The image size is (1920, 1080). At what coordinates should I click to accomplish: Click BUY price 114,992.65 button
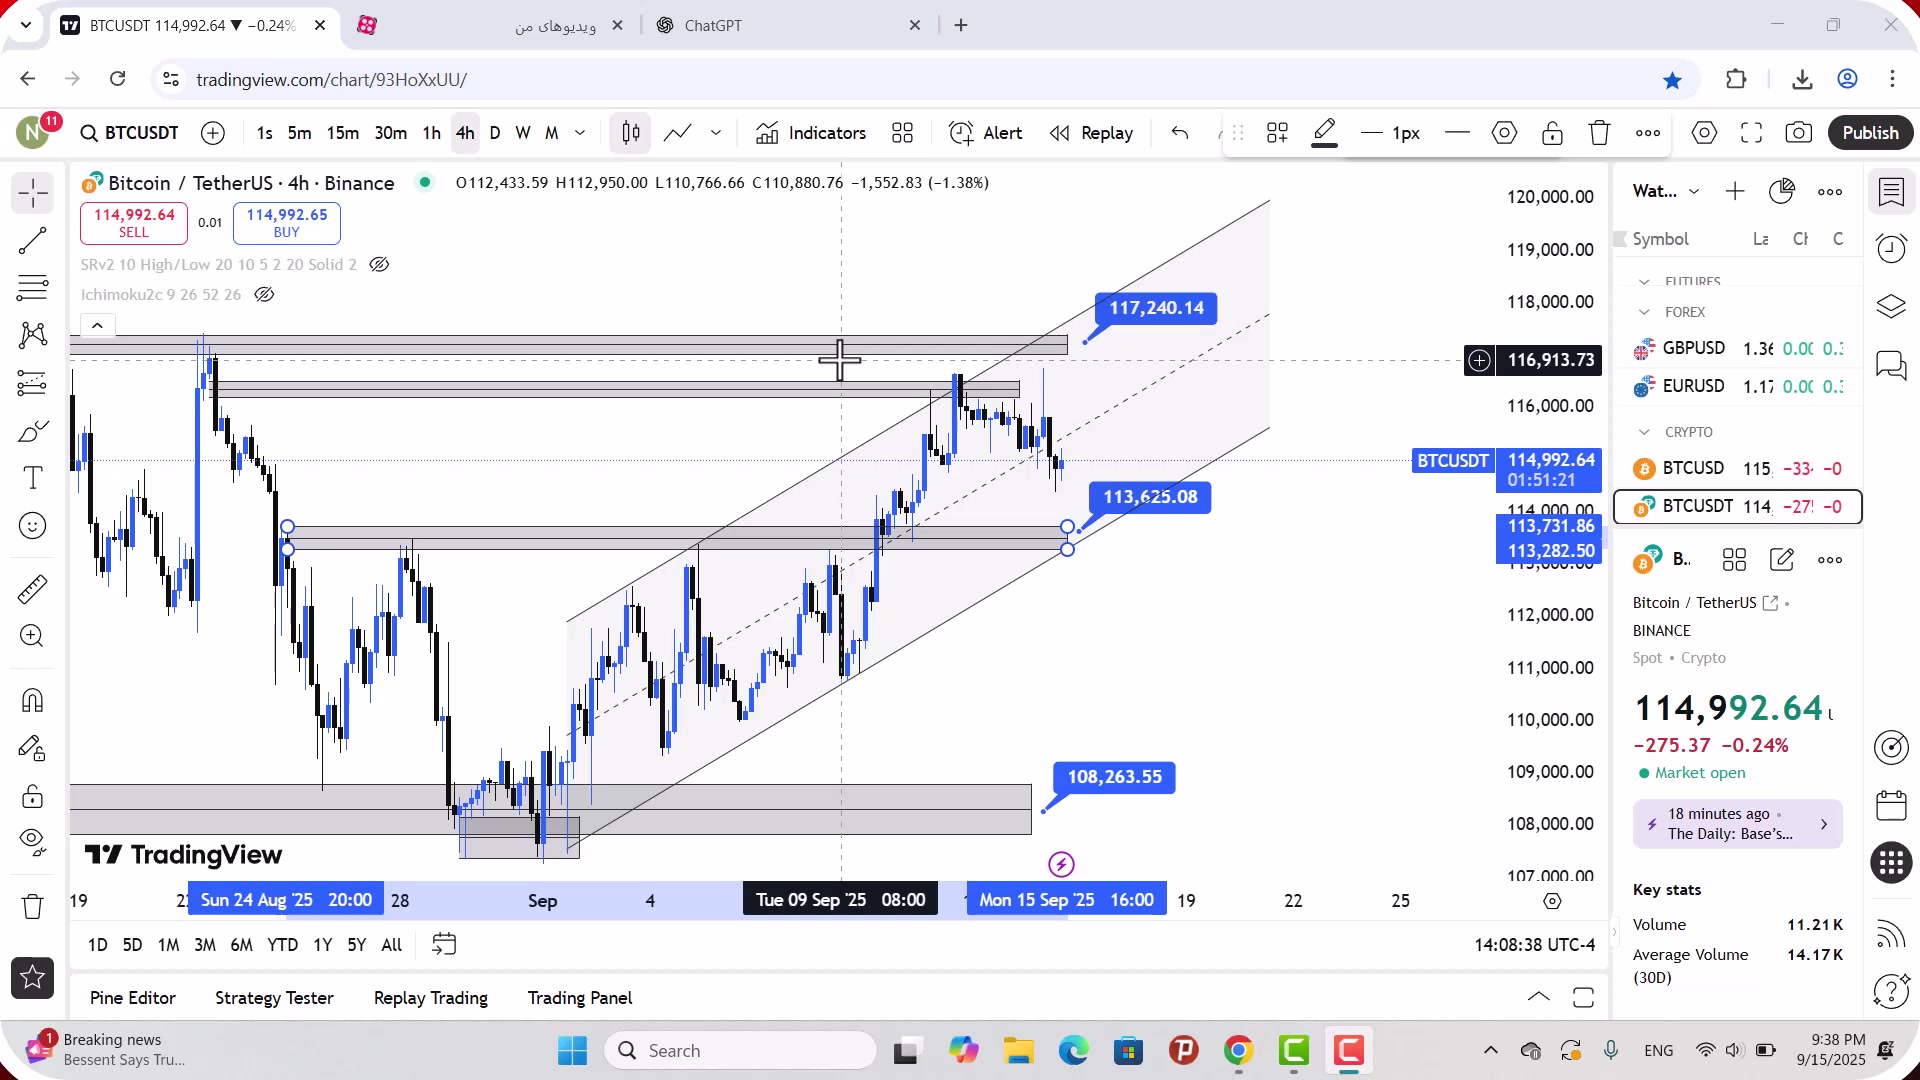(287, 223)
